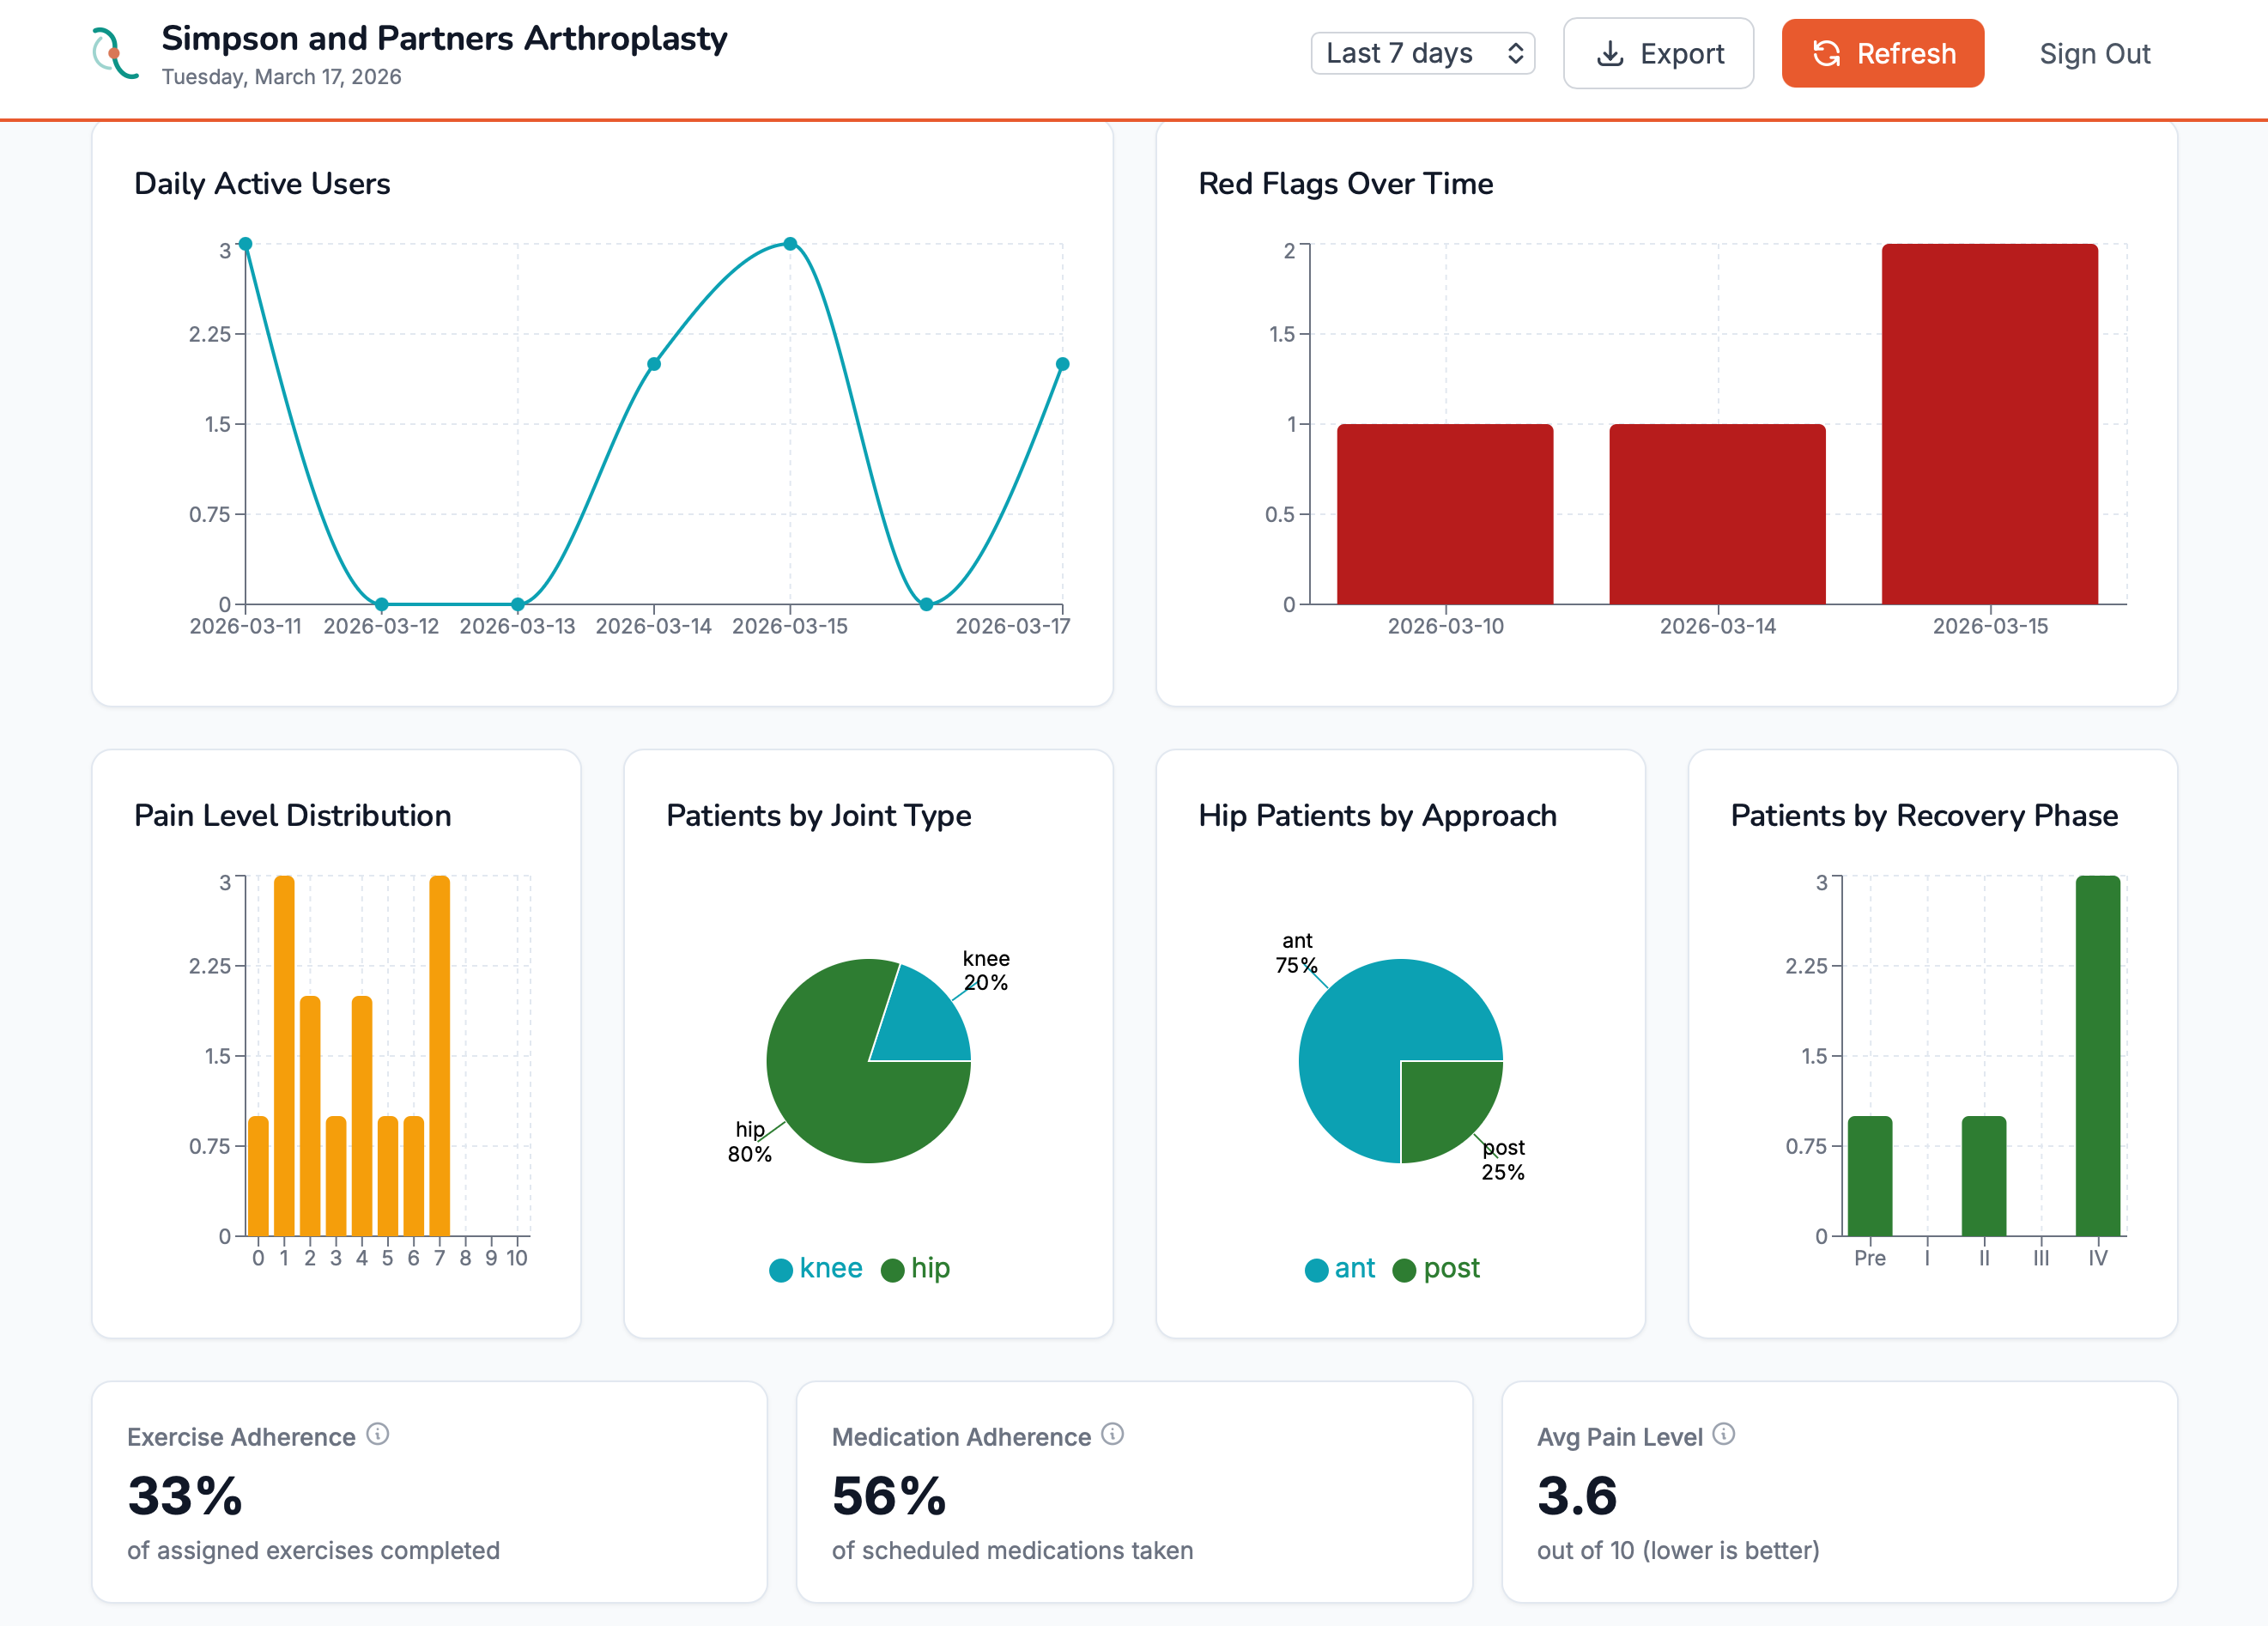Viewport: 2268px width, 1626px height.
Task: Click the pain level 7 bar
Action: tap(439, 1056)
